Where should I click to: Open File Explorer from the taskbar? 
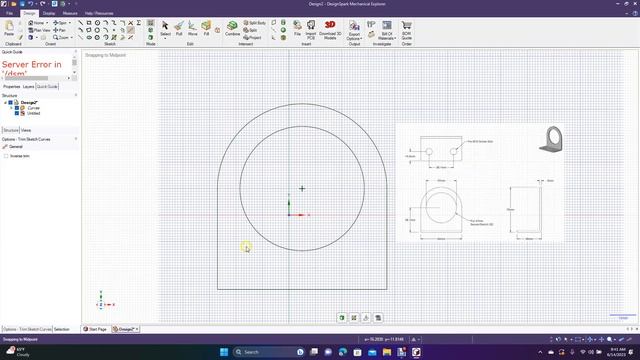pyautogui.click(x=387, y=352)
